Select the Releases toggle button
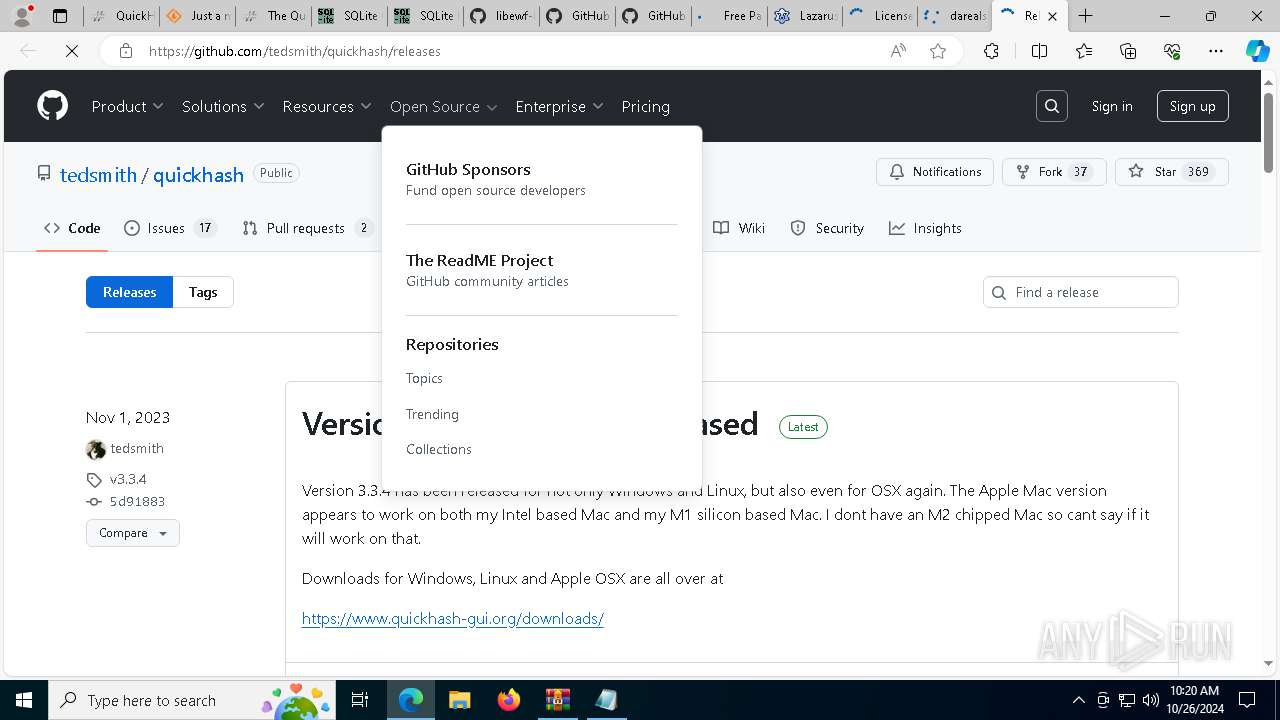The image size is (1280, 720). tap(129, 292)
